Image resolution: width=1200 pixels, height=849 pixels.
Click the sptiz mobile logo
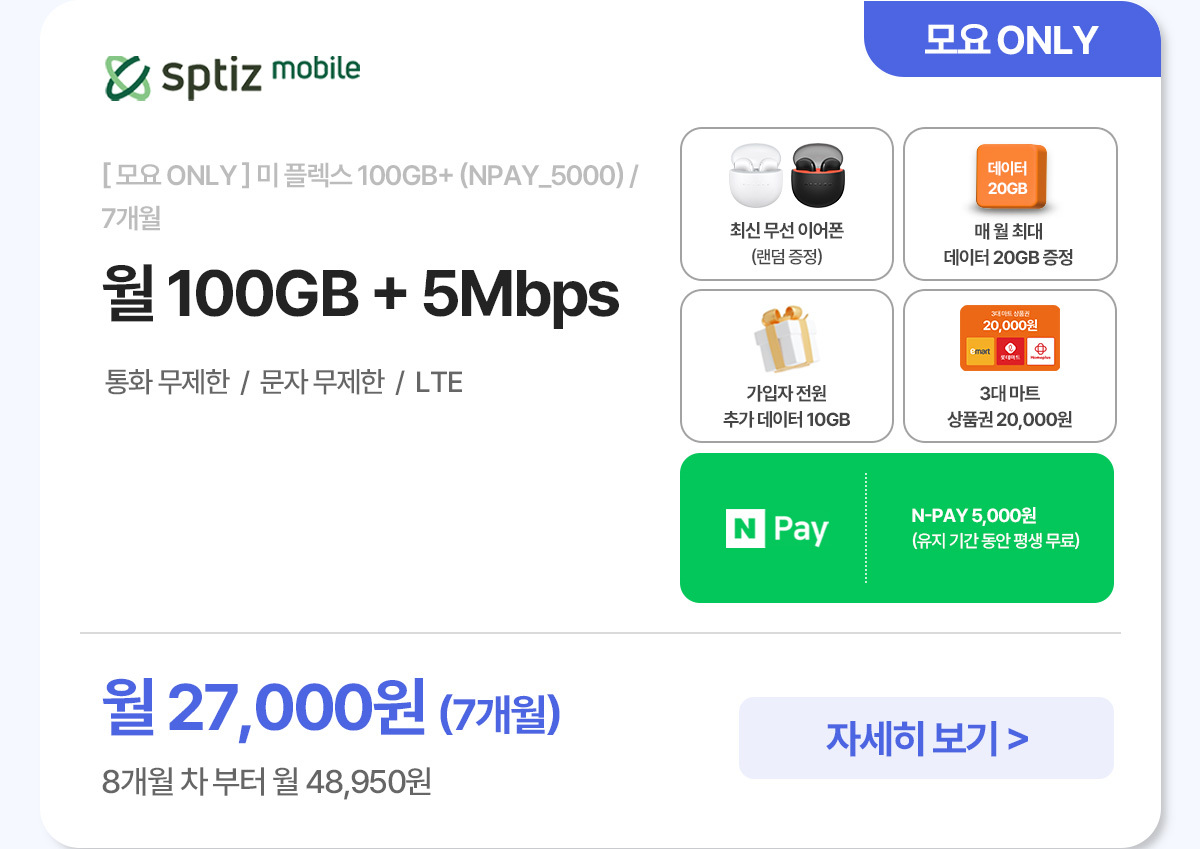pyautogui.click(x=232, y=74)
